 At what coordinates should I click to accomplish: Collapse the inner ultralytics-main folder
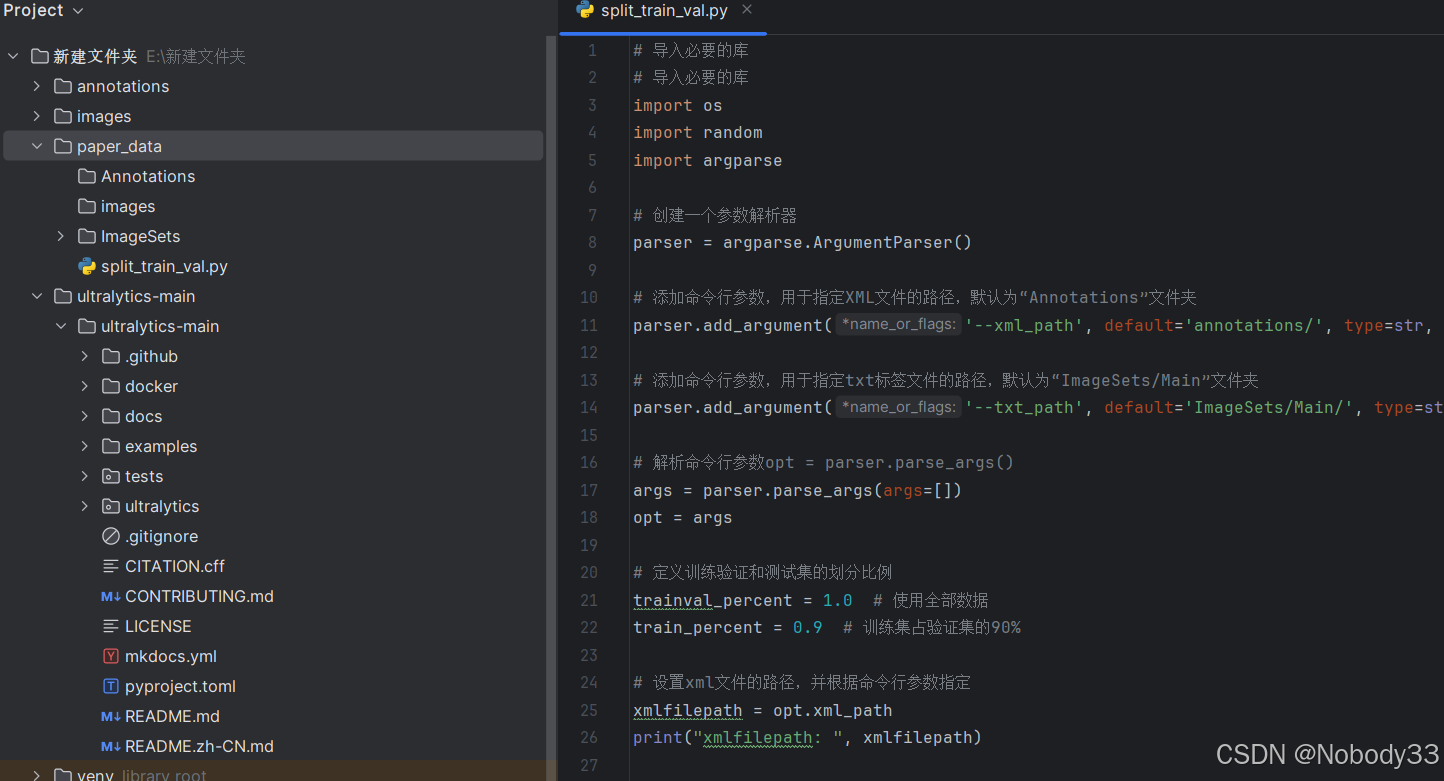(x=61, y=326)
